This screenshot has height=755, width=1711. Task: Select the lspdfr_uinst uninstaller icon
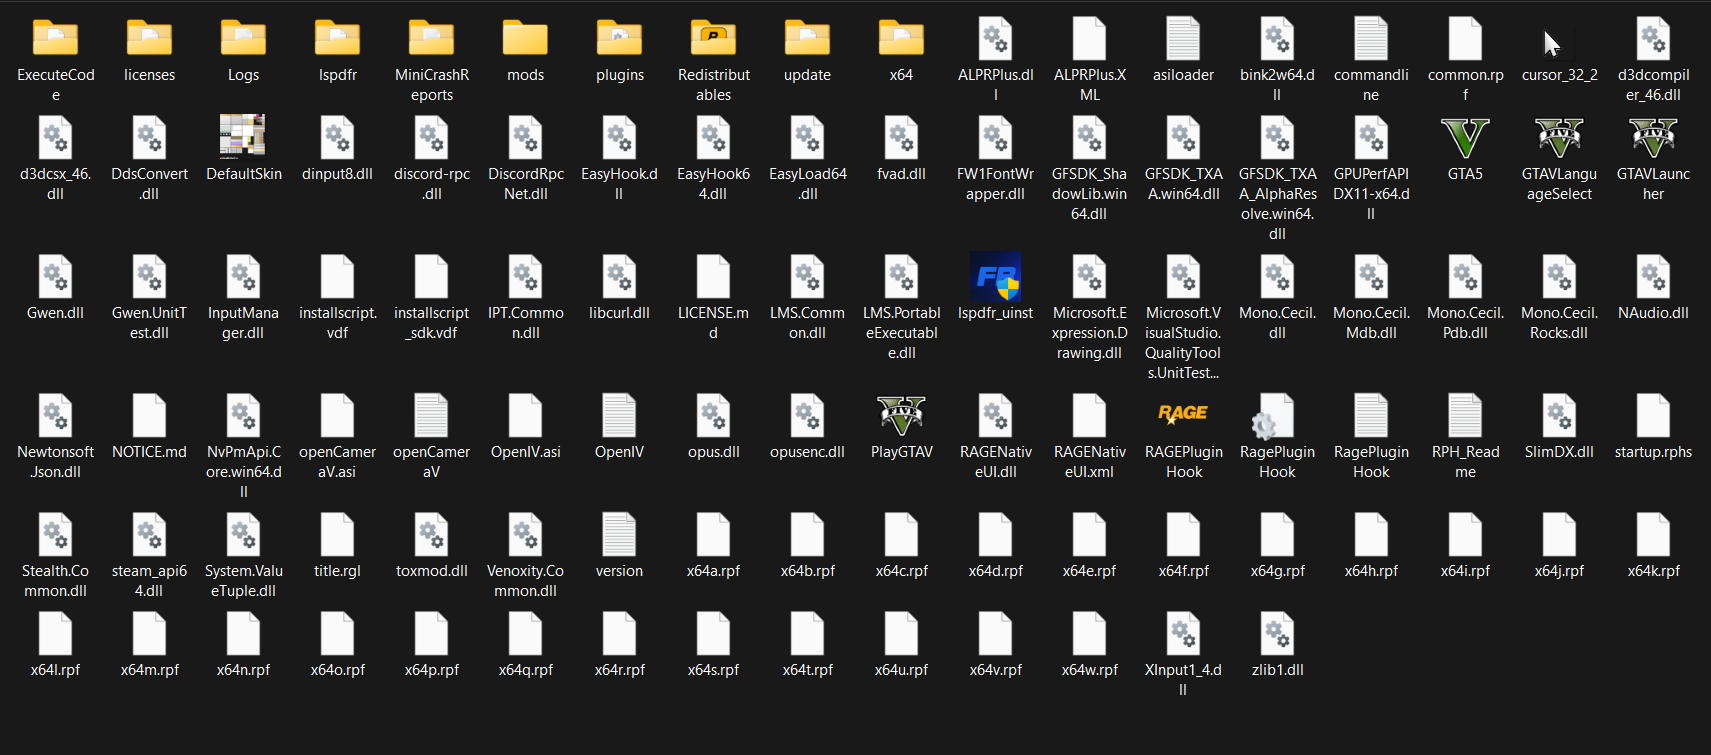[x=996, y=277]
